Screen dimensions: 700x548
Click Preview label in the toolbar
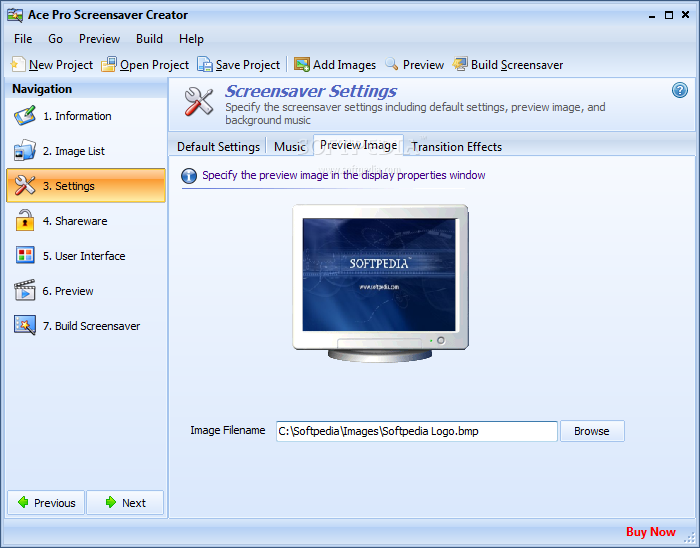click(423, 65)
